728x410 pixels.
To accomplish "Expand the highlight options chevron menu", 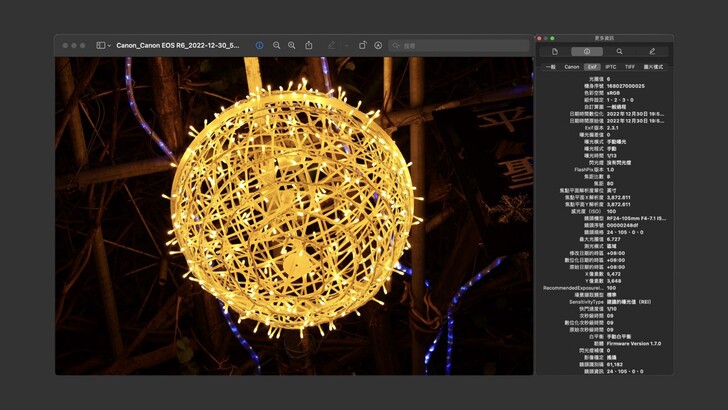I will (346, 45).
